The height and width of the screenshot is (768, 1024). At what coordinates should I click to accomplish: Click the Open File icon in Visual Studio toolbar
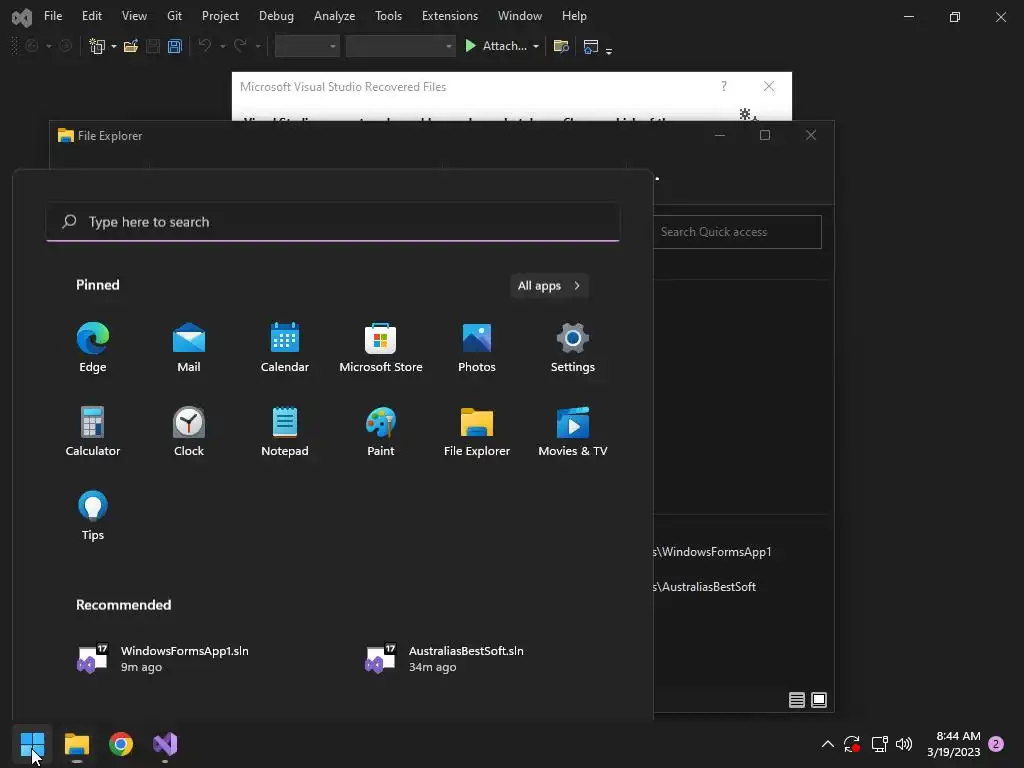pos(131,46)
